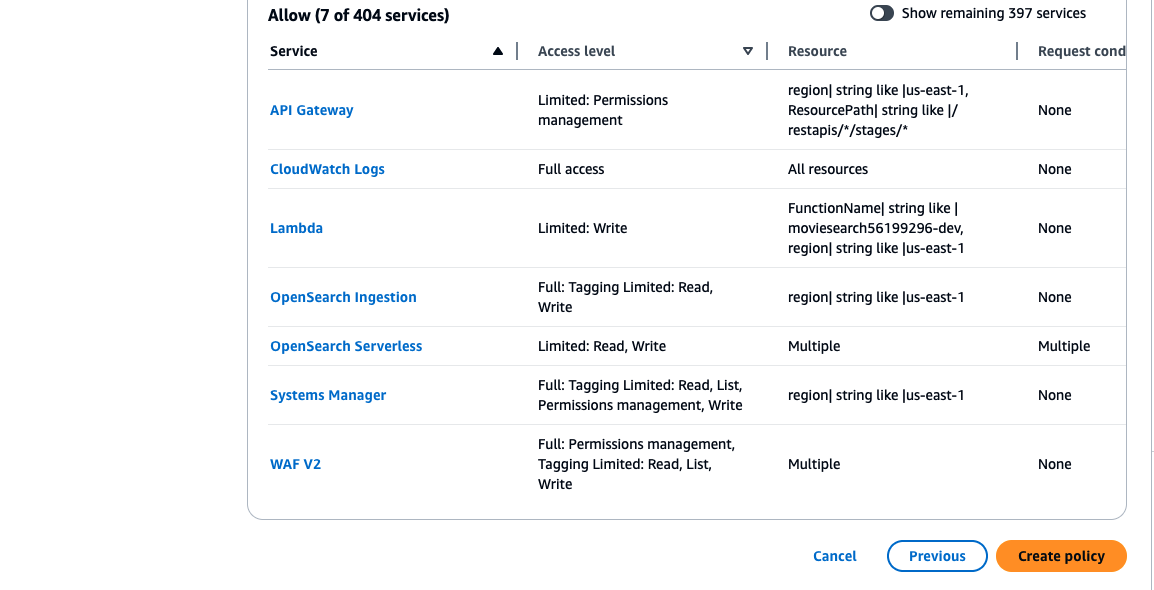Click the Lambda service link
The image size is (1154, 590).
coord(296,228)
